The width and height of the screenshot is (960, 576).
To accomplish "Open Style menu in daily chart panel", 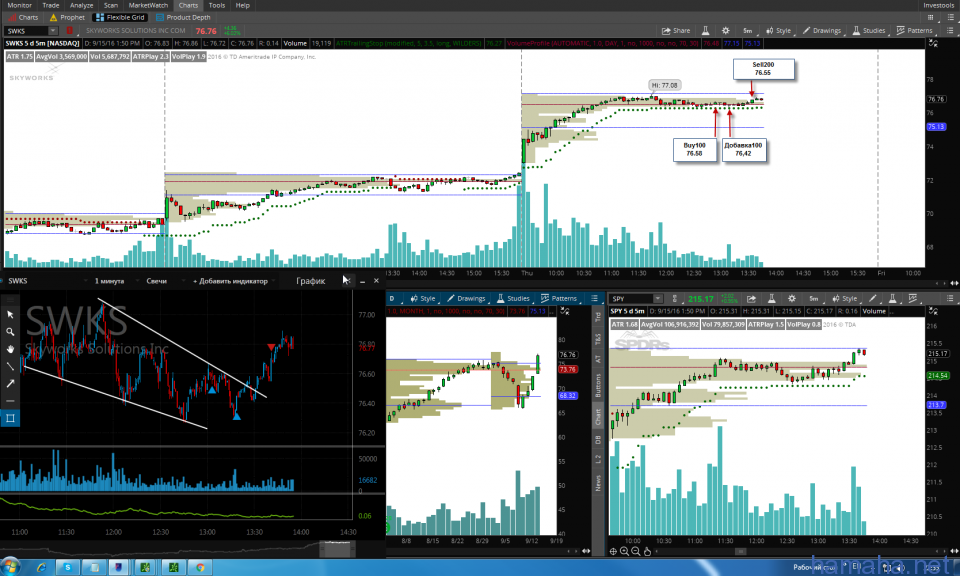I will 423,298.
